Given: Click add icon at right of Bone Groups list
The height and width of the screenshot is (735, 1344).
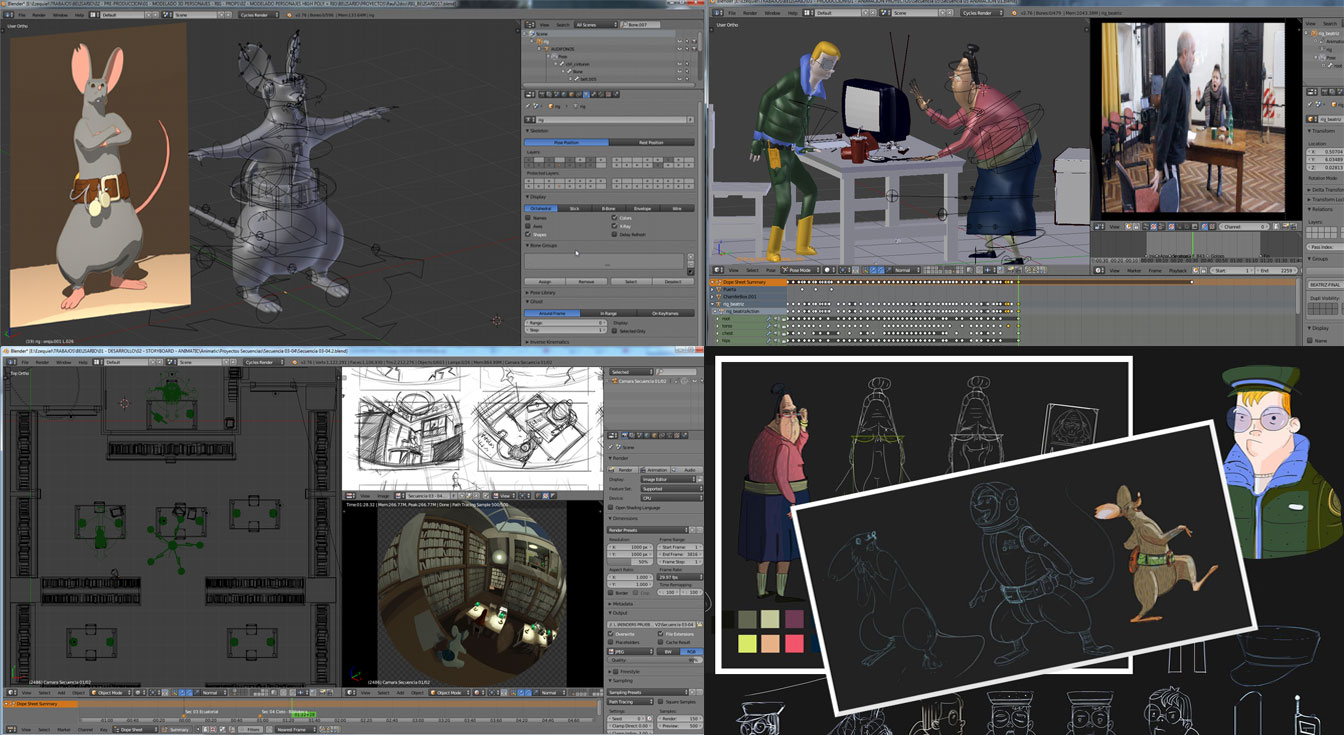Looking at the screenshot, I should (691, 257).
